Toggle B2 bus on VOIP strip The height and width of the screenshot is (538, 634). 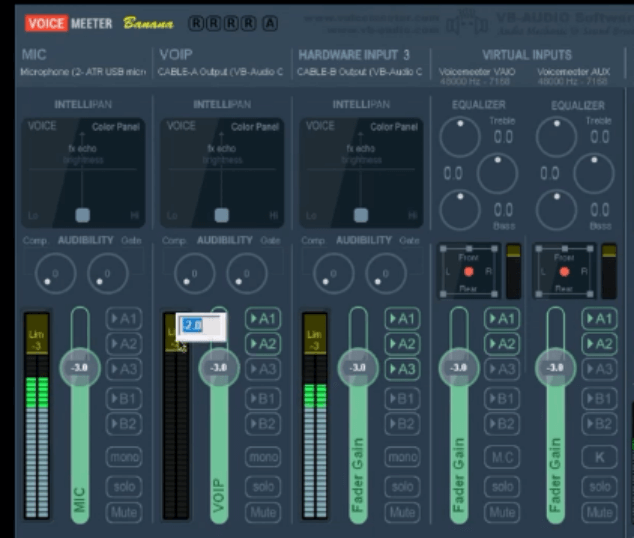[x=263, y=424]
